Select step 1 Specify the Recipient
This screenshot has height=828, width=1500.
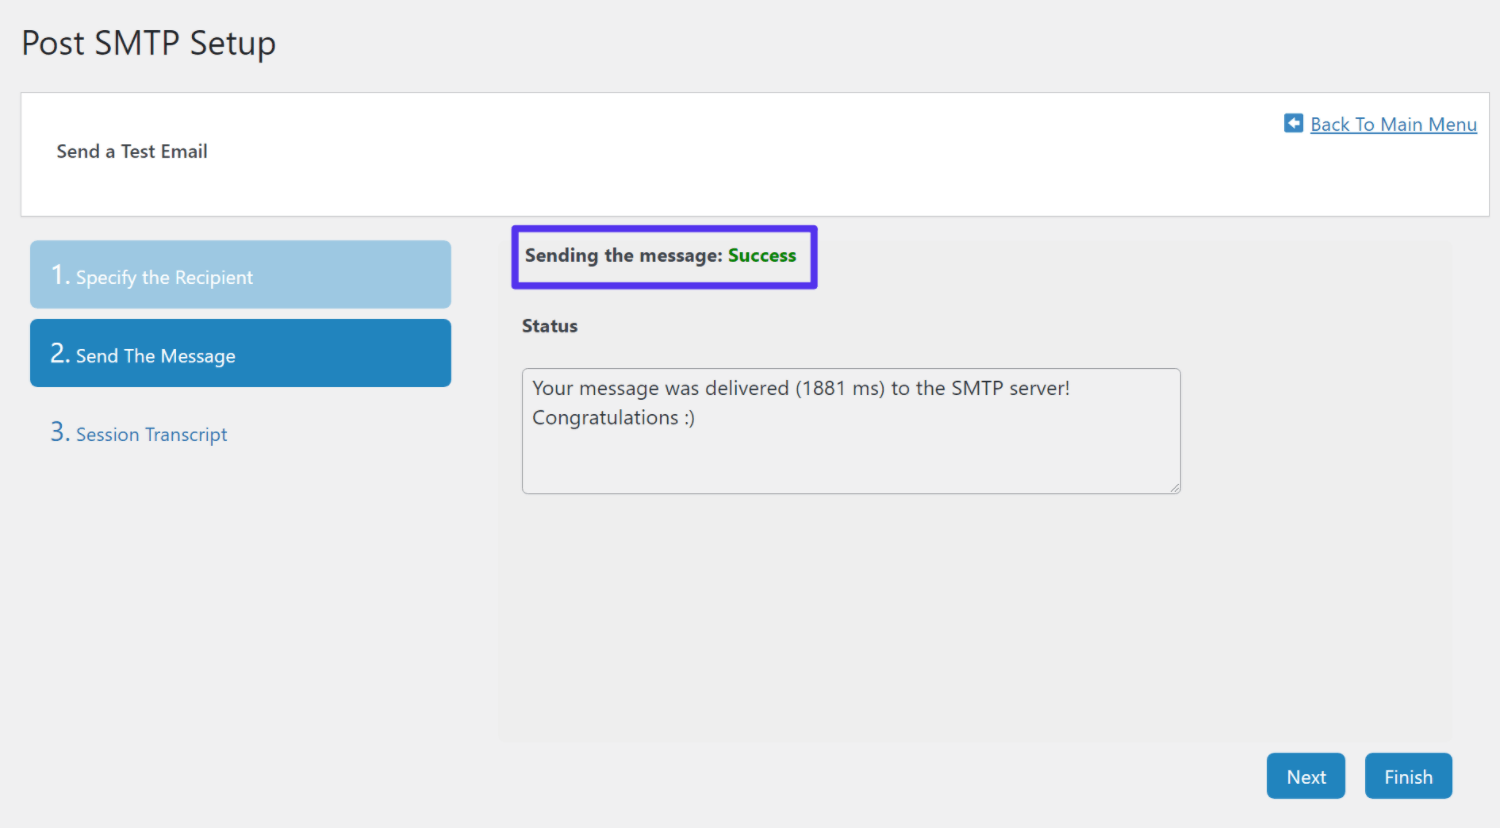click(240, 274)
